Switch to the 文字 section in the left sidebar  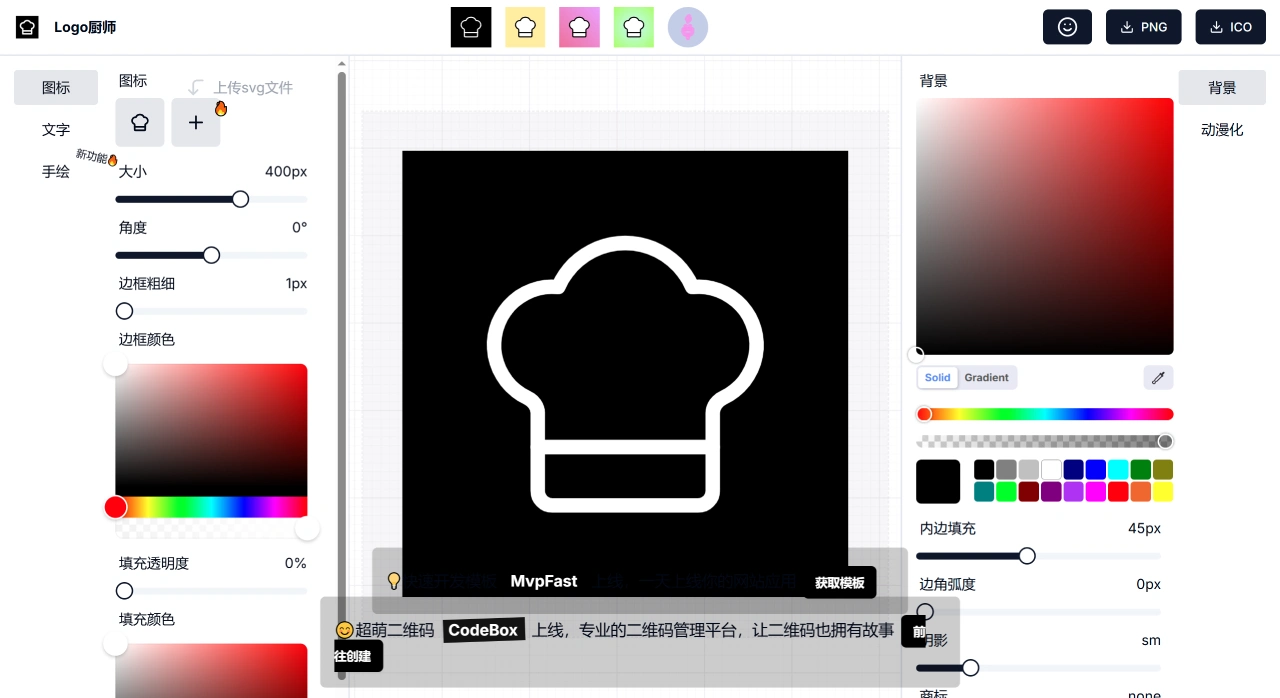point(55,129)
